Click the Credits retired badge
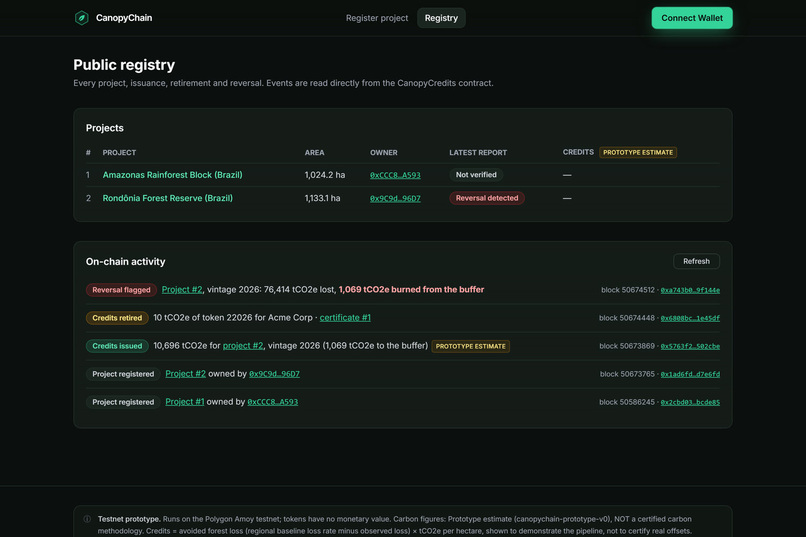The image size is (806, 537). 117,318
